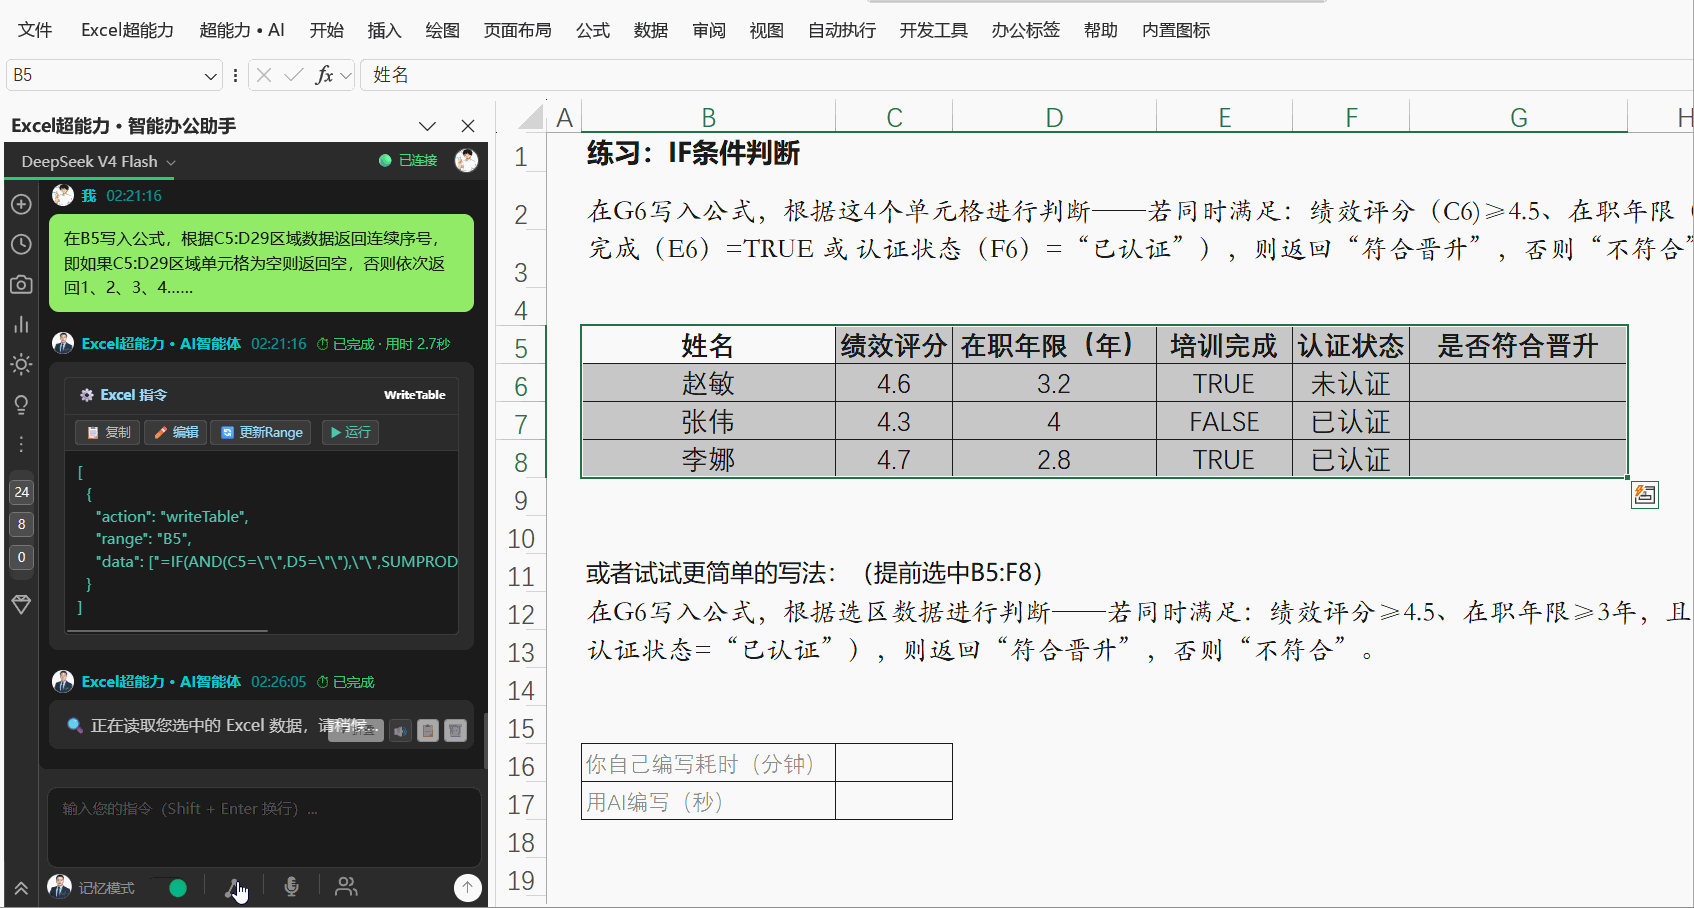Select cell containing 赵敏

(x=708, y=384)
